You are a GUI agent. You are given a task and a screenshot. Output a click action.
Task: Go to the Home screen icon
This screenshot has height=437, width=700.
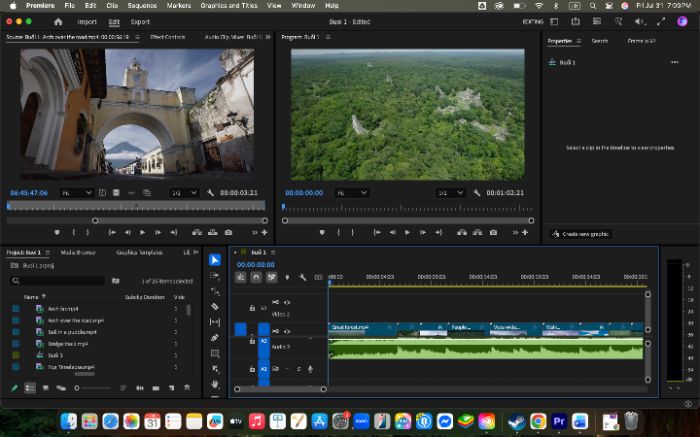(x=58, y=22)
